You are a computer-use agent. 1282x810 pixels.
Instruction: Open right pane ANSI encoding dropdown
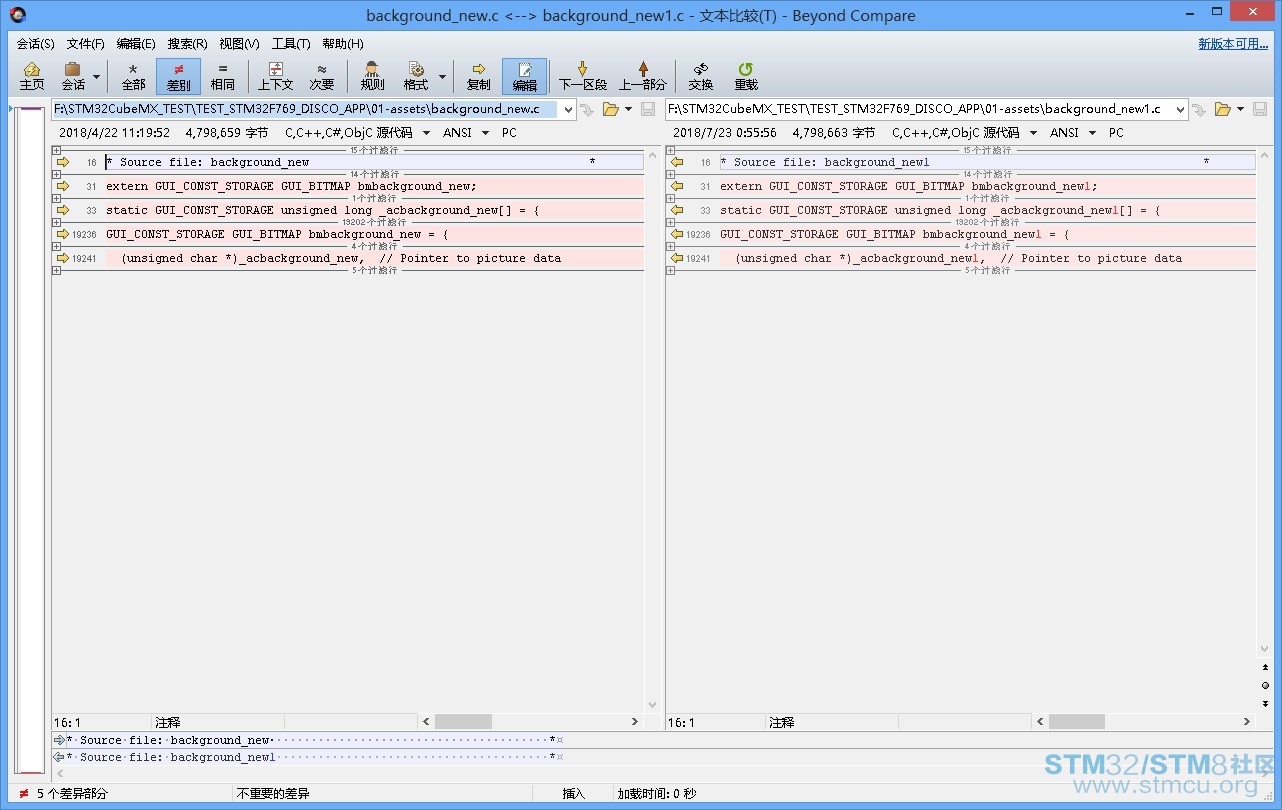point(1073,133)
